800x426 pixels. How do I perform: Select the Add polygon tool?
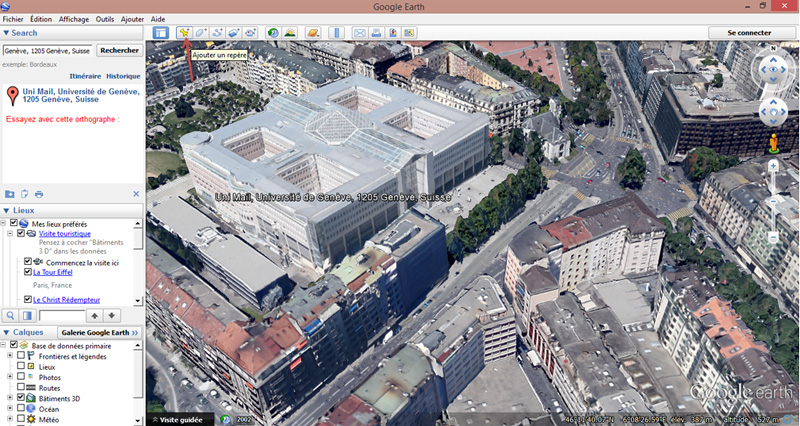click(x=201, y=33)
